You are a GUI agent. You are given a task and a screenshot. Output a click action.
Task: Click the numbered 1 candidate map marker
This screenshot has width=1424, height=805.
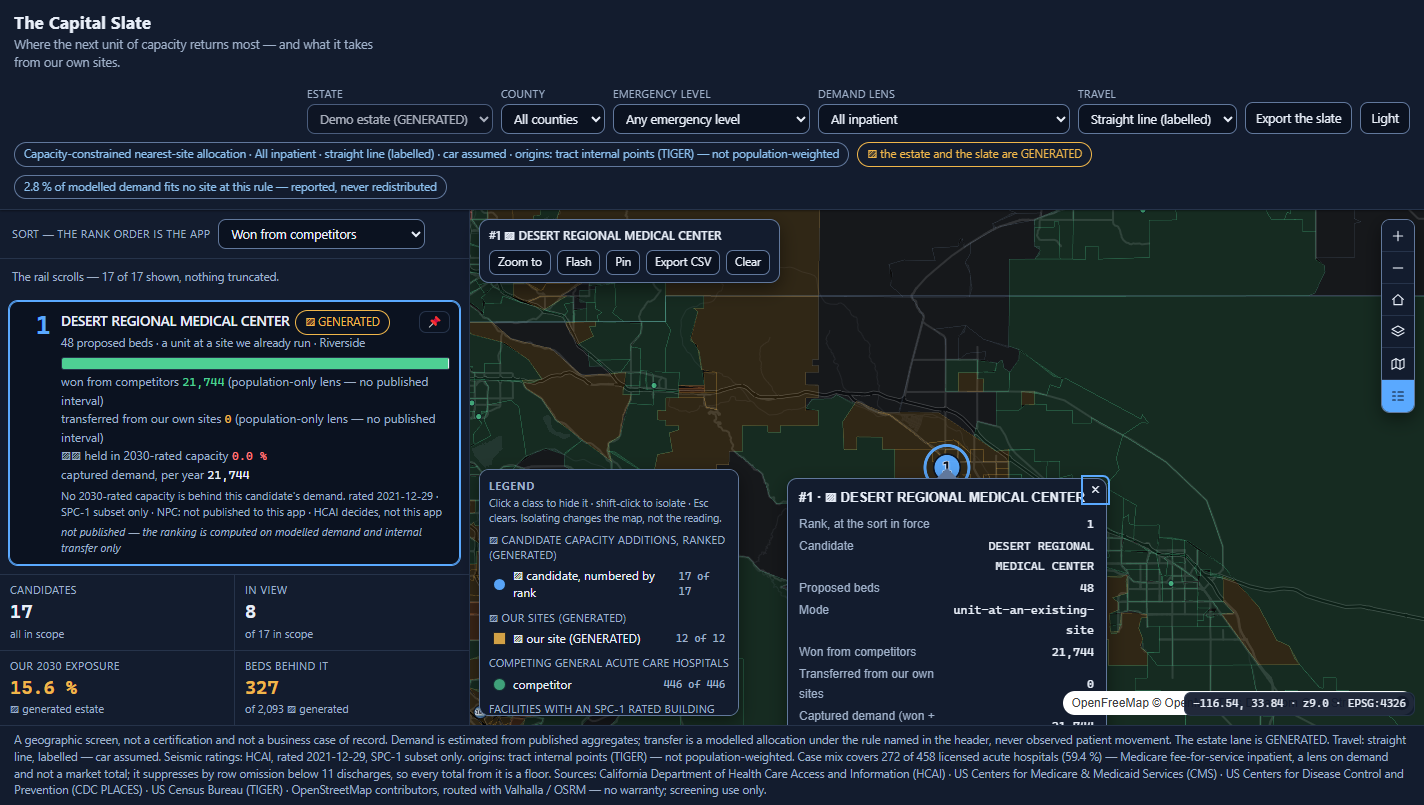point(946,466)
